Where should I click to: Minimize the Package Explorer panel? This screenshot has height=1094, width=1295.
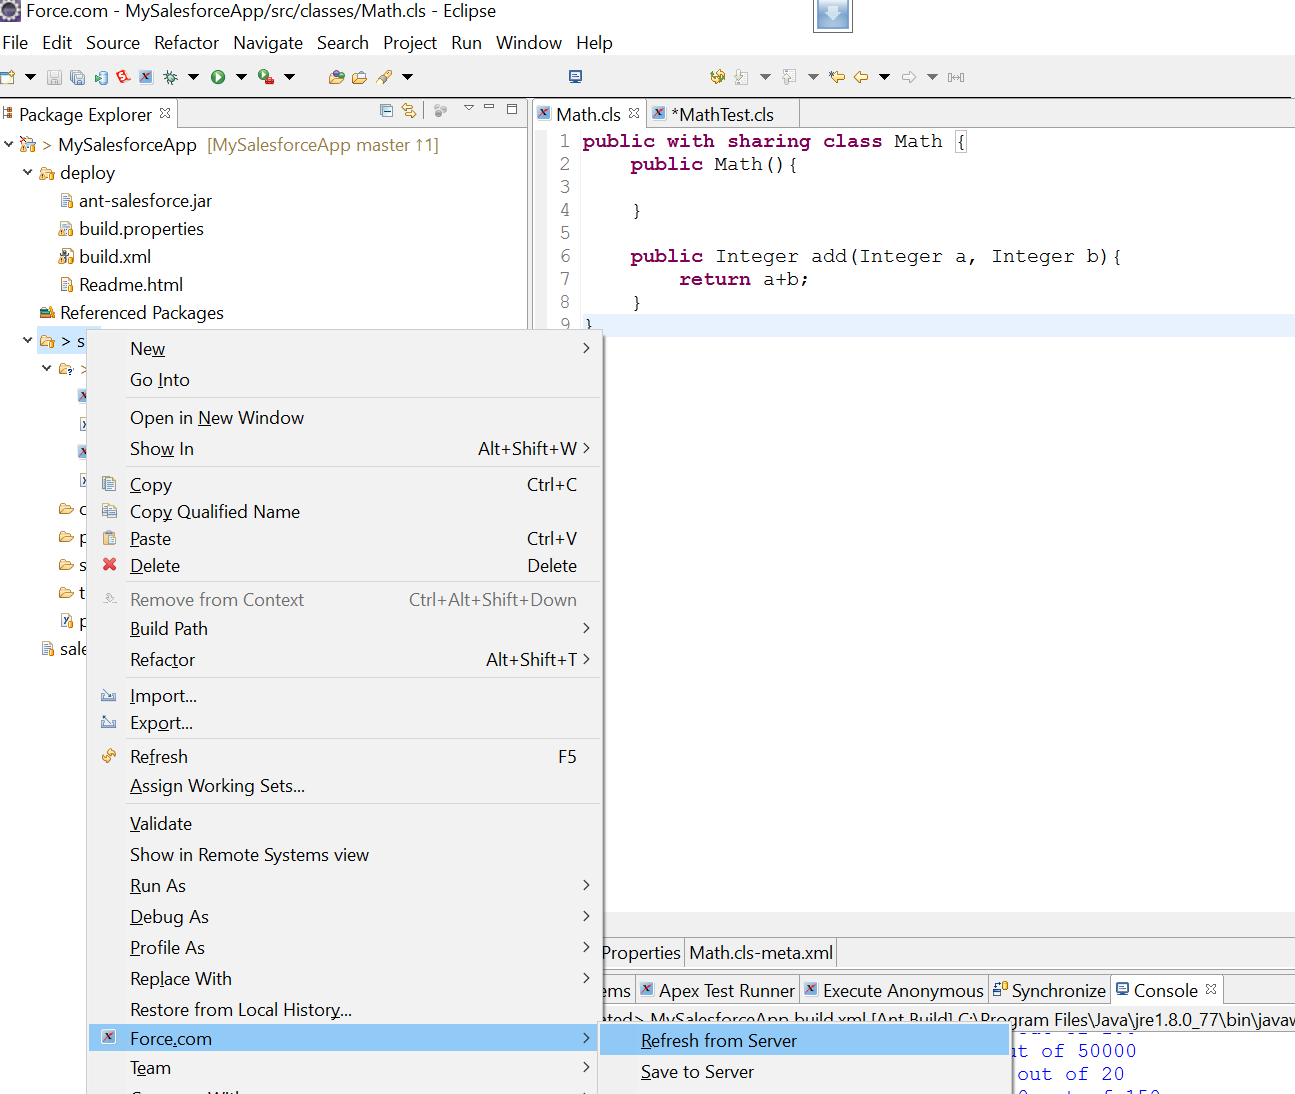click(x=489, y=107)
